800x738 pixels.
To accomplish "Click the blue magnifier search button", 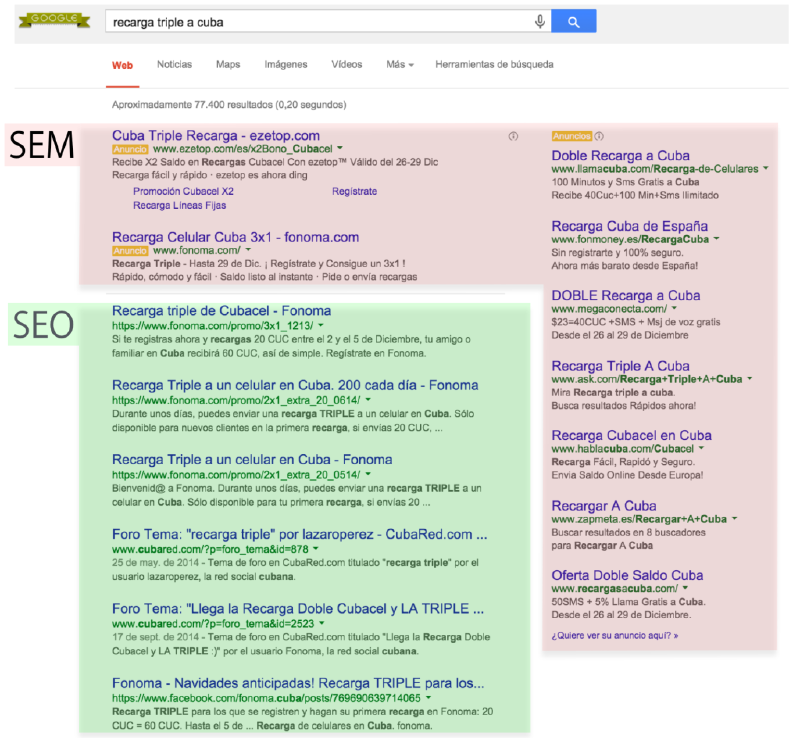I will click(x=573, y=21).
